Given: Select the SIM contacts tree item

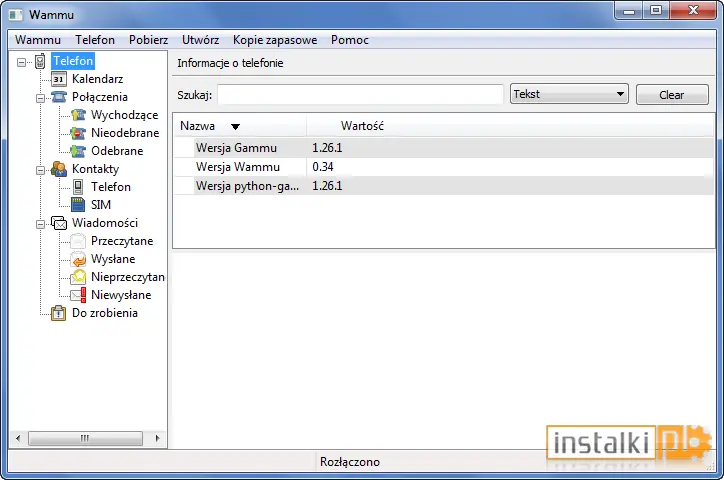Looking at the screenshot, I should click(101, 205).
